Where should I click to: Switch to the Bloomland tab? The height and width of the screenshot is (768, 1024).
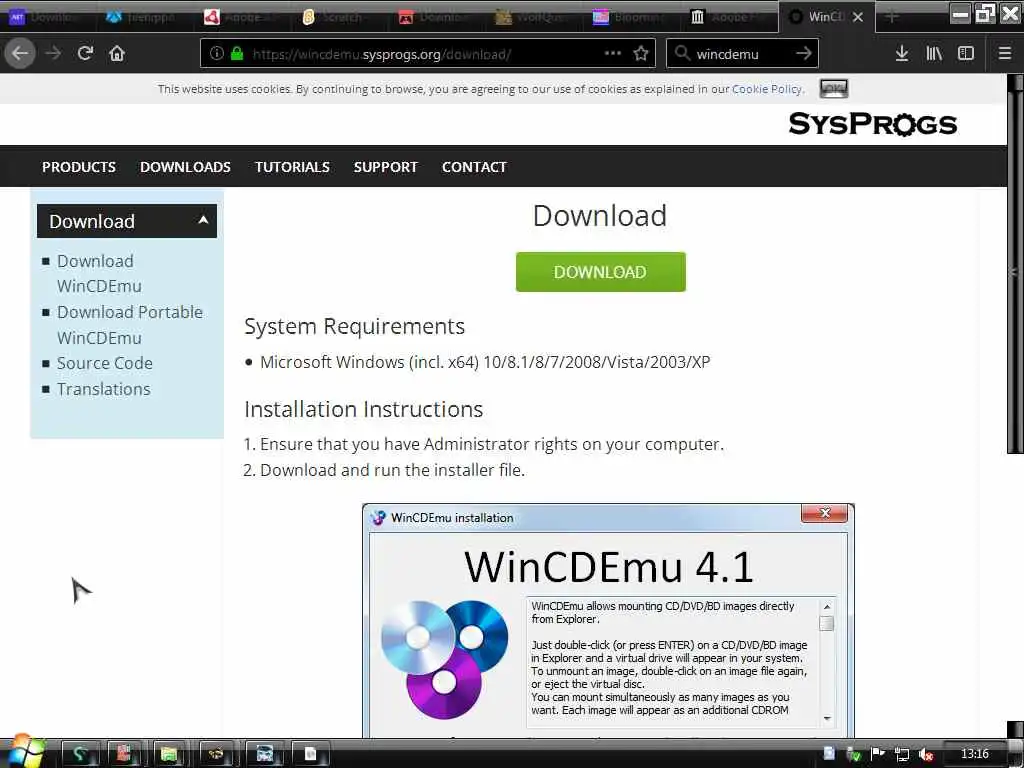coord(632,17)
